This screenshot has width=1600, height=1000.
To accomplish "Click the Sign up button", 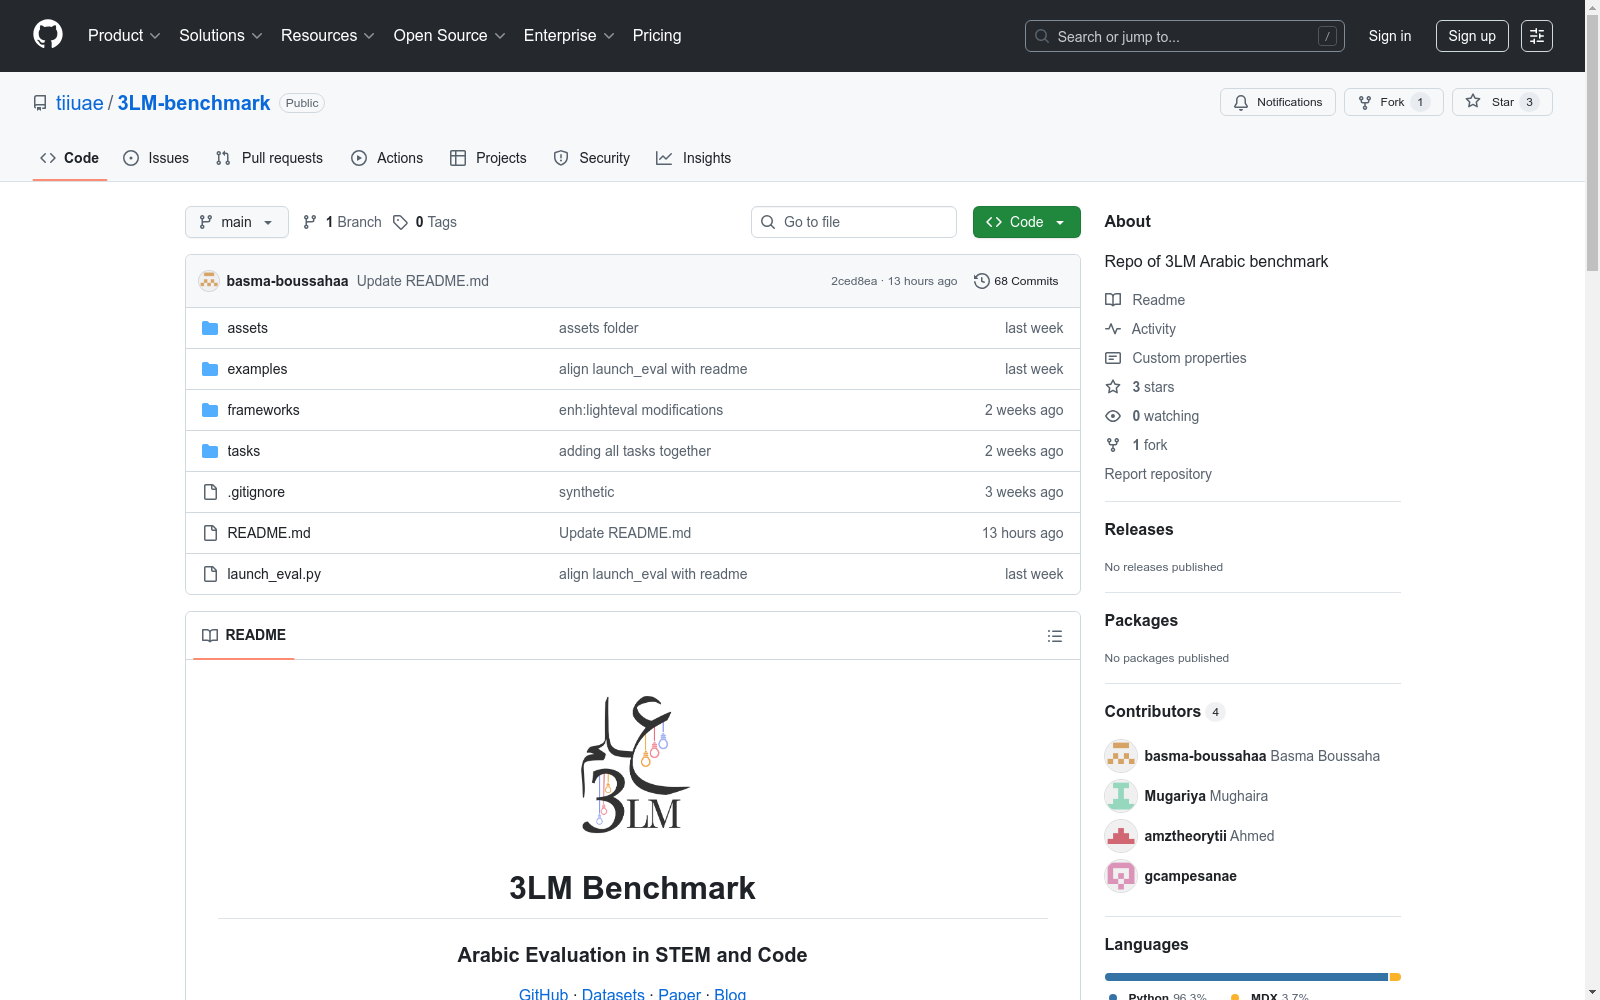I will click(x=1472, y=36).
